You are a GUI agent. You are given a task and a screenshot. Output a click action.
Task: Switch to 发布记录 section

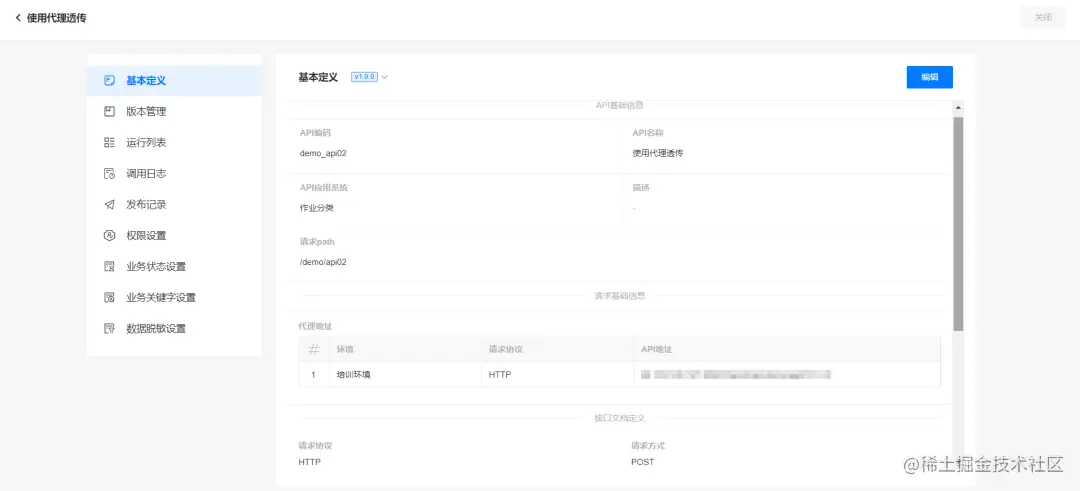(174, 205)
